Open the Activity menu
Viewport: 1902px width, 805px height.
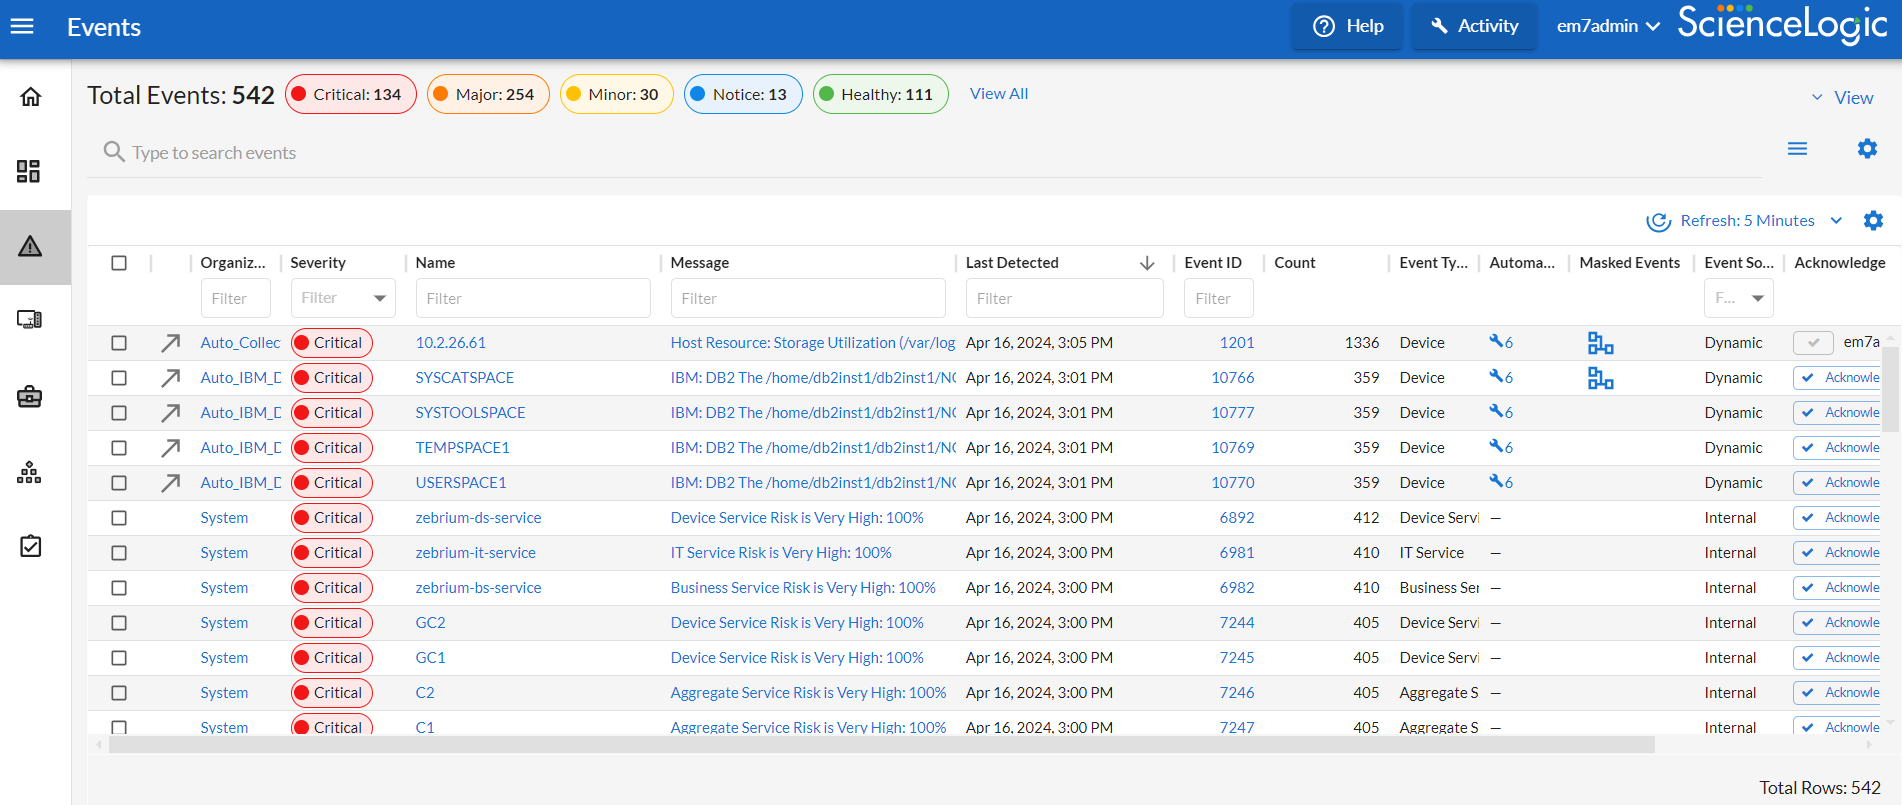point(1474,27)
